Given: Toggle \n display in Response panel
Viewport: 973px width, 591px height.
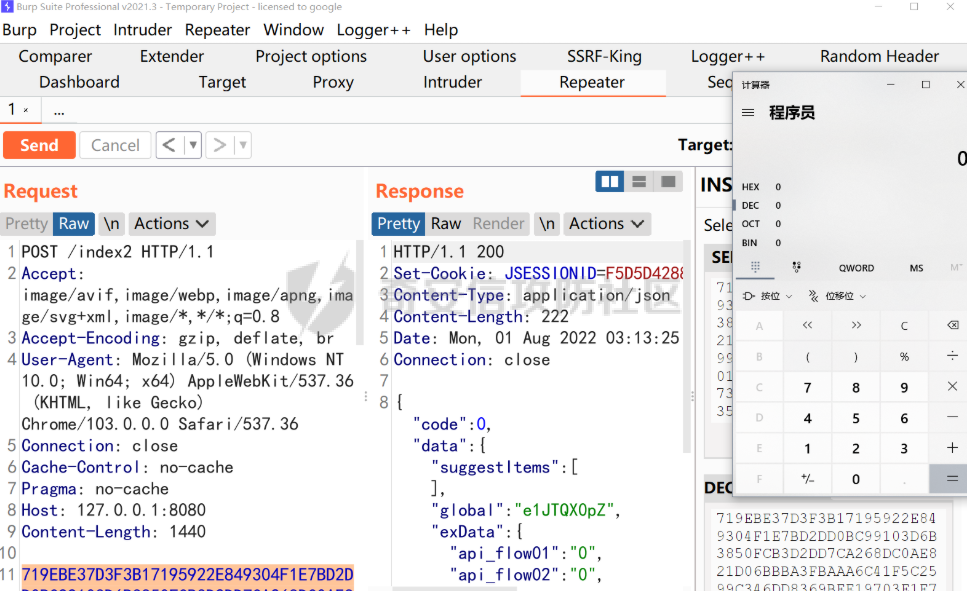Looking at the screenshot, I should 547,223.
